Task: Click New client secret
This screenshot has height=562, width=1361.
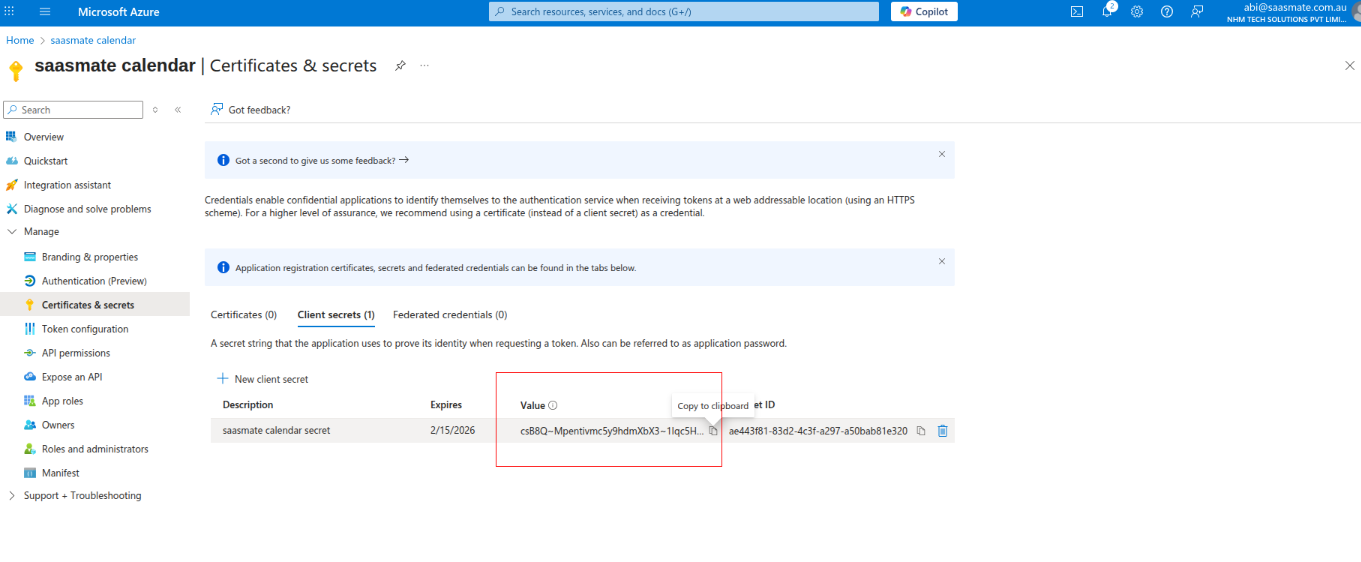Action: point(263,380)
